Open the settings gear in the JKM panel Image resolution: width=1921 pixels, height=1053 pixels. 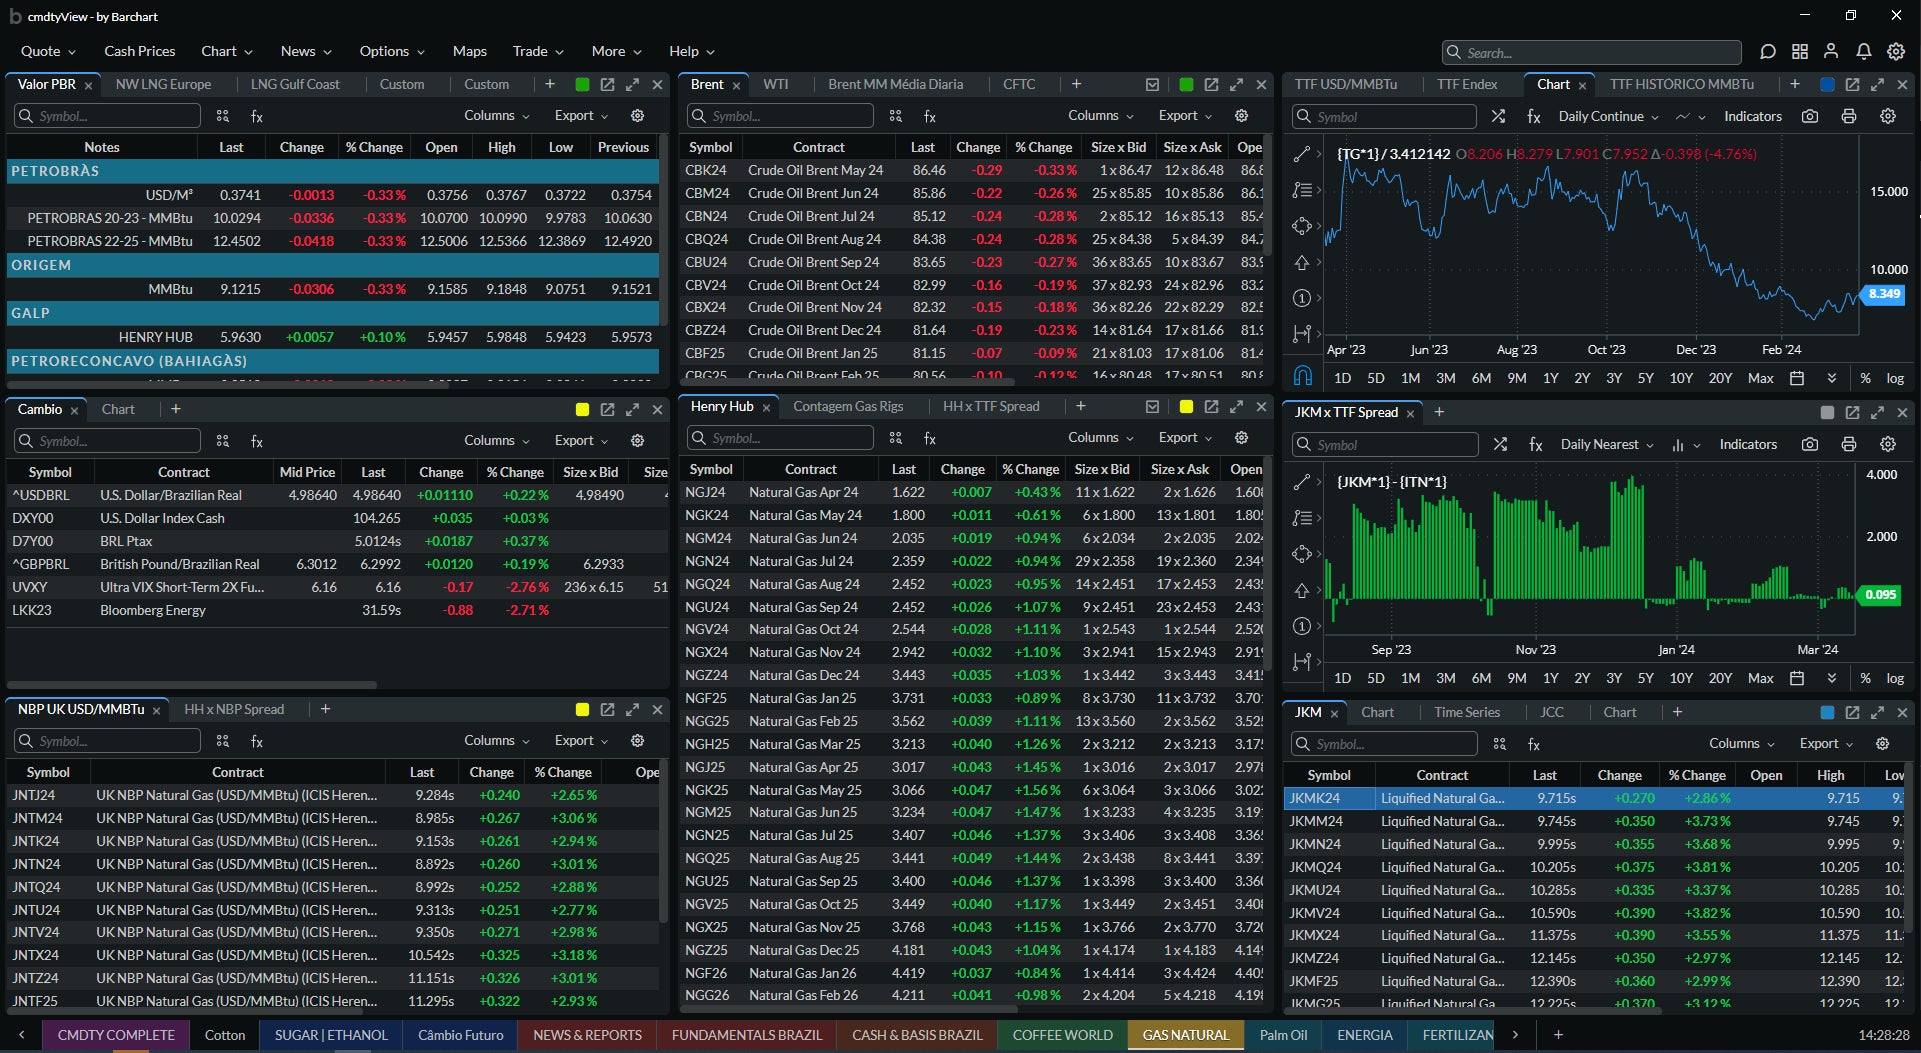coord(1882,744)
